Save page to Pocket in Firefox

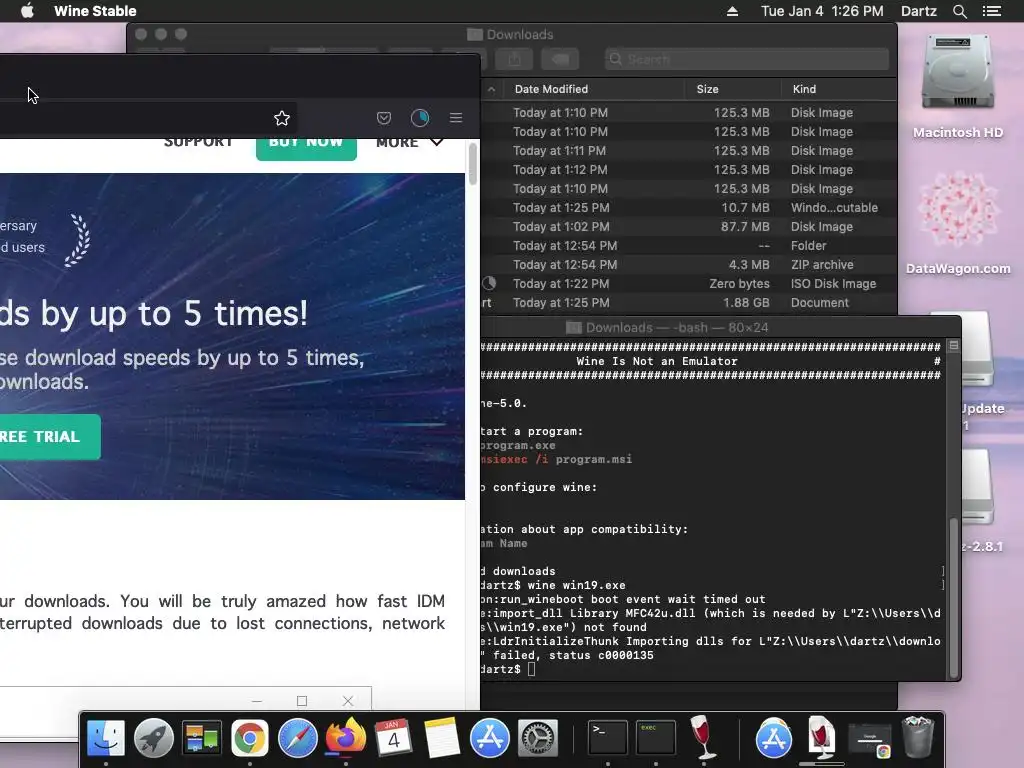pos(384,118)
